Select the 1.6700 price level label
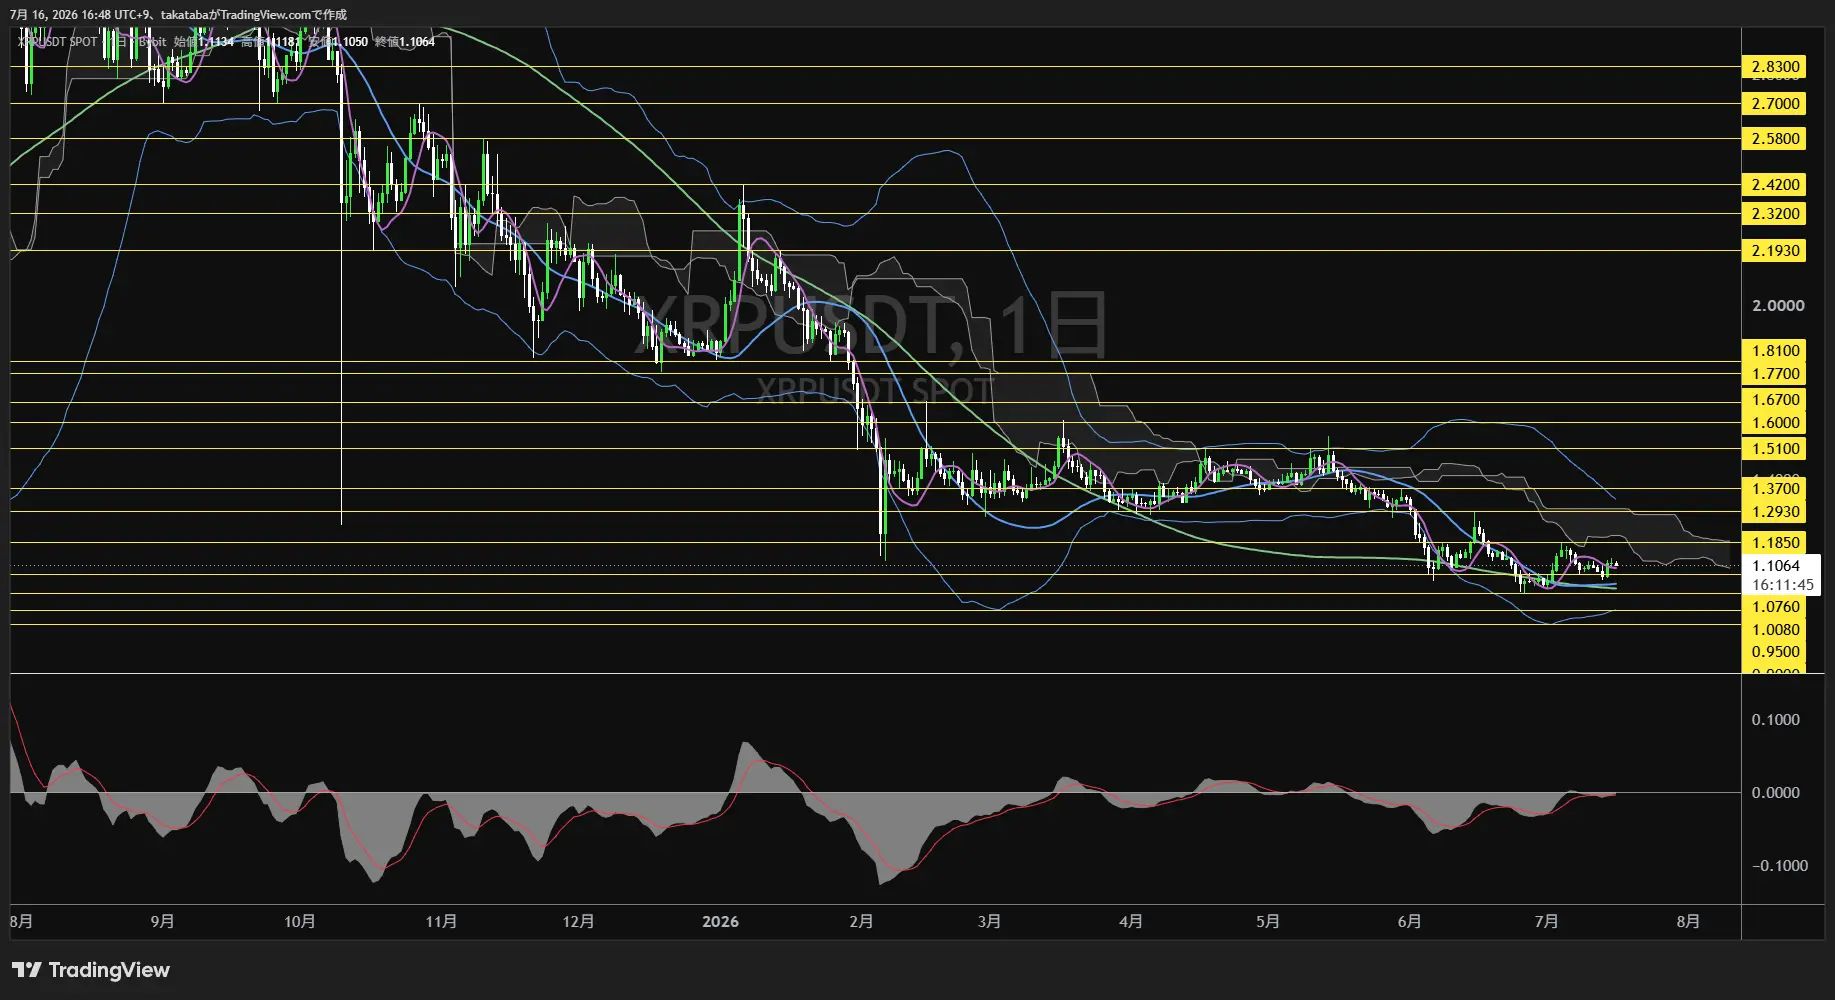This screenshot has width=1835, height=1000. [x=1775, y=399]
